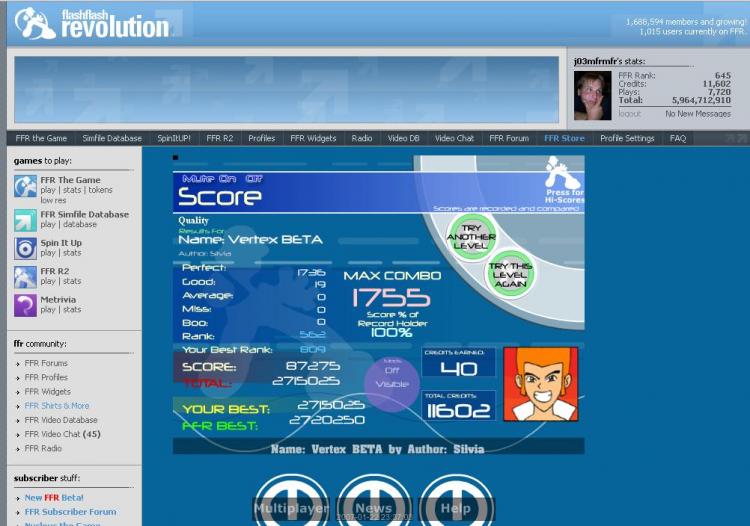This screenshot has width=750, height=526.
Task: Open Profile Settings in navigation bar
Action: click(627, 138)
